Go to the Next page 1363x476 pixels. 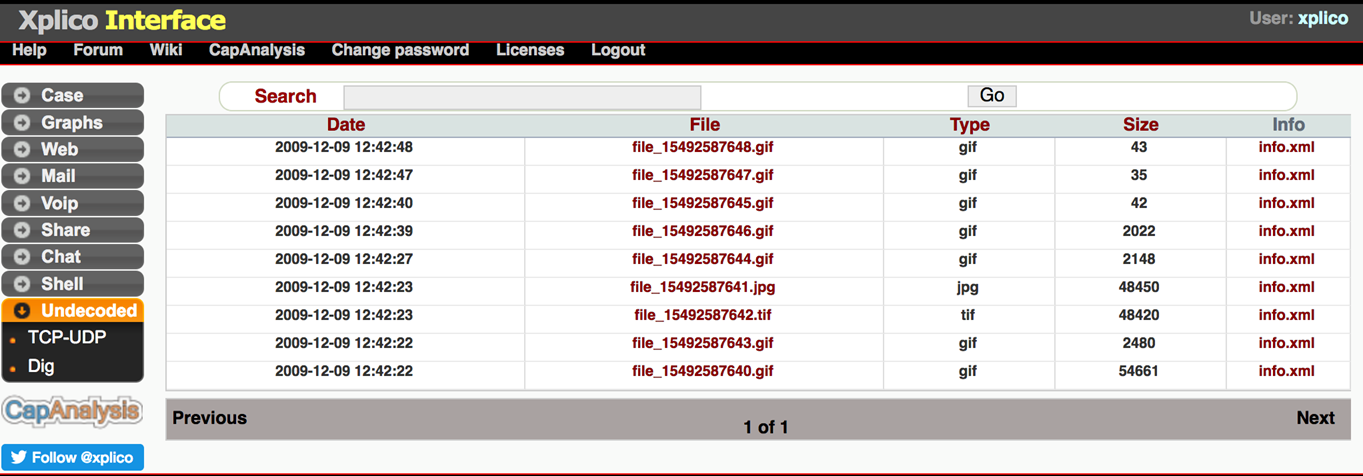1316,418
